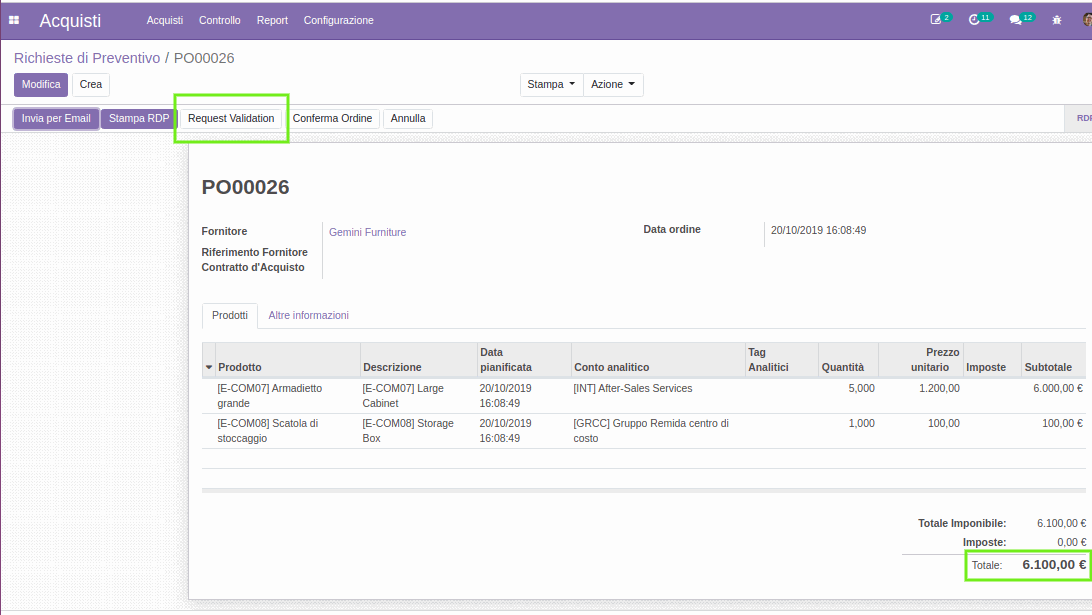
Task: Open the Gemini Furniture supplier link
Action: pyautogui.click(x=367, y=231)
